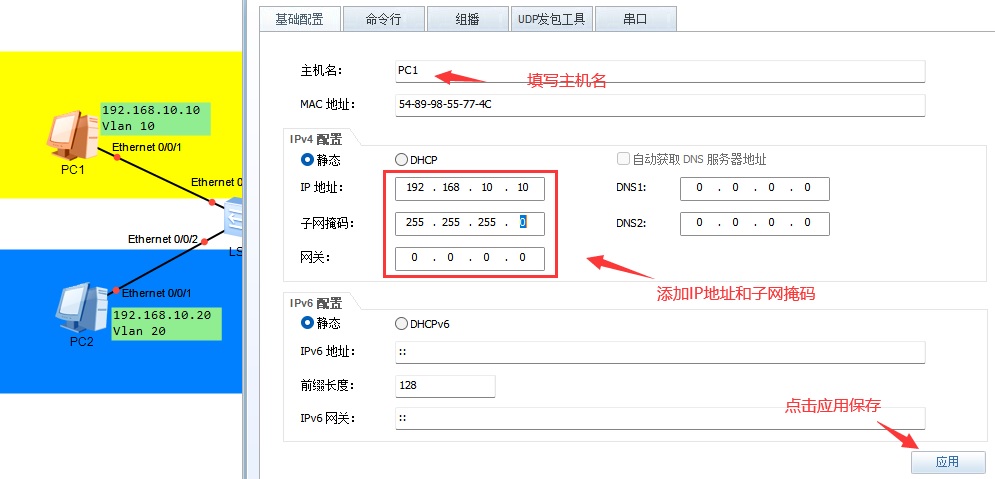The height and width of the screenshot is (479, 995).
Task: Open the 组播 tab
Action: click(x=468, y=19)
